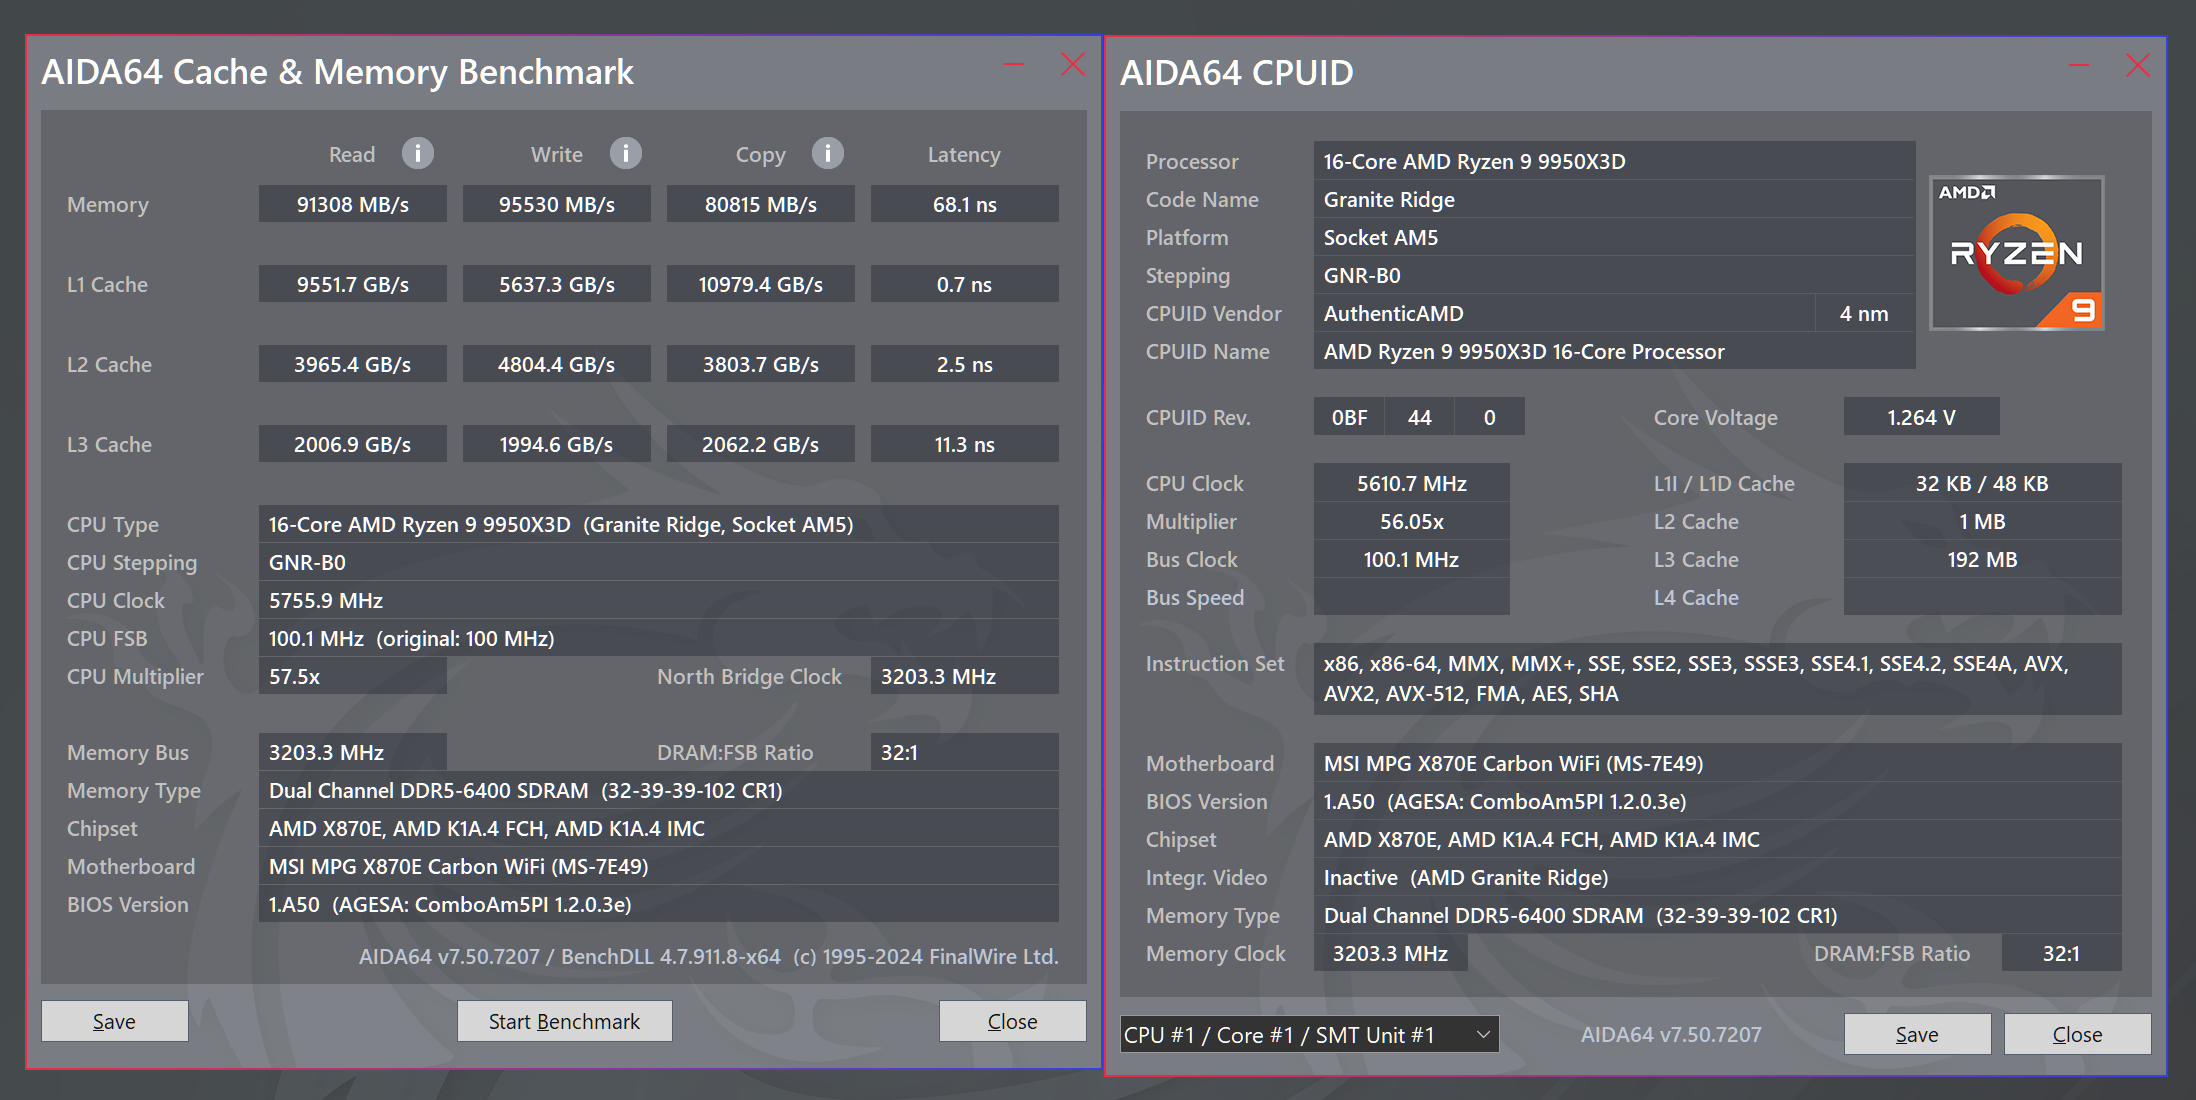Click L2 Cache value 1 MB
The height and width of the screenshot is (1100, 2196).
point(1982,521)
